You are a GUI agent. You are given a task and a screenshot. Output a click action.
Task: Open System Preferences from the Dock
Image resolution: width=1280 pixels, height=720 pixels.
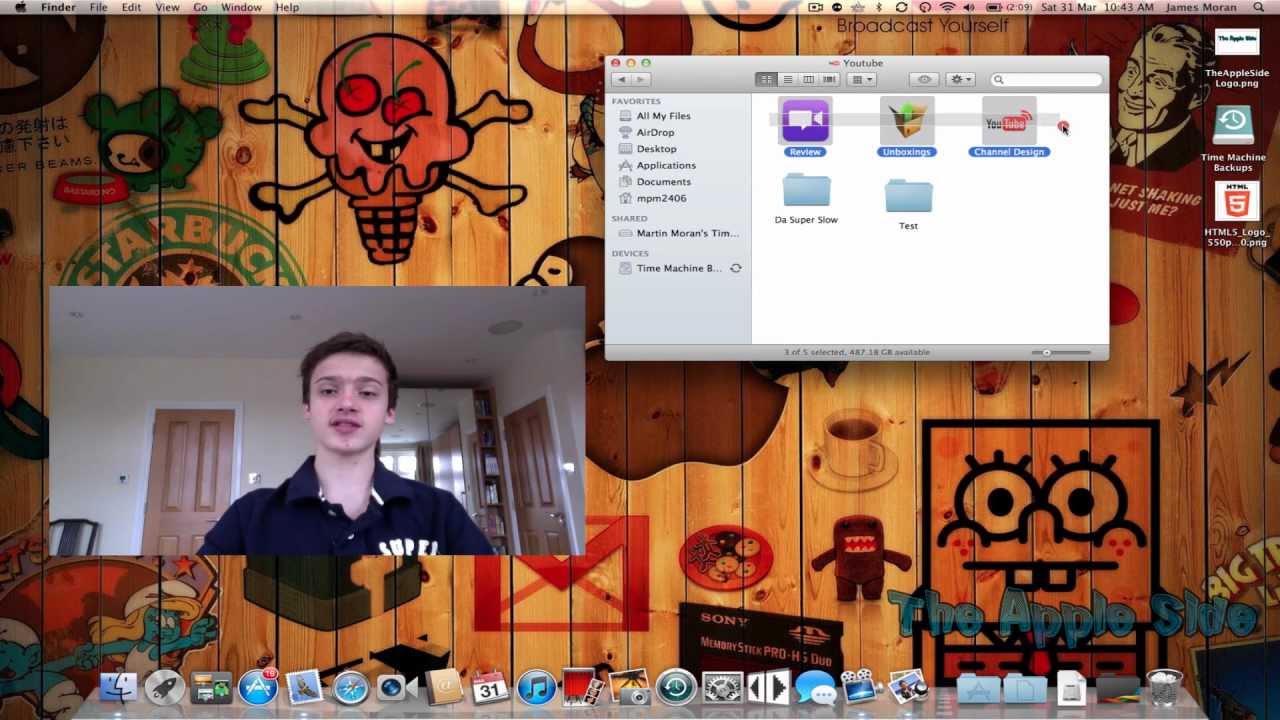tap(723, 687)
